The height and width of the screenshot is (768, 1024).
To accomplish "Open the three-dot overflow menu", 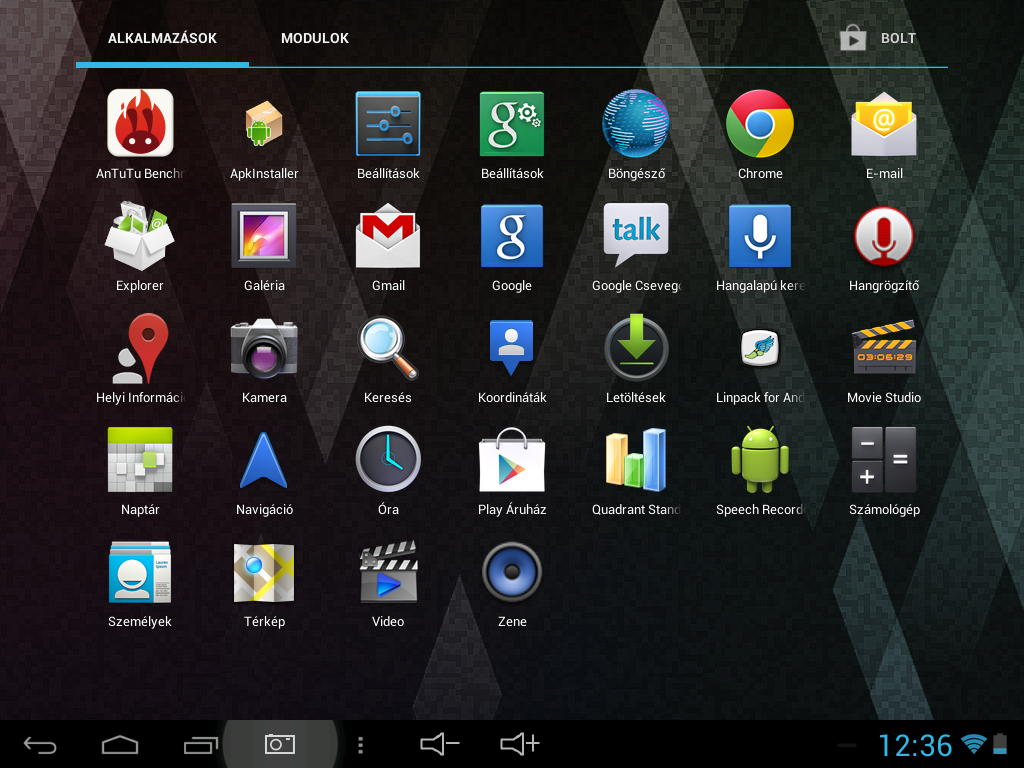I will point(360,745).
